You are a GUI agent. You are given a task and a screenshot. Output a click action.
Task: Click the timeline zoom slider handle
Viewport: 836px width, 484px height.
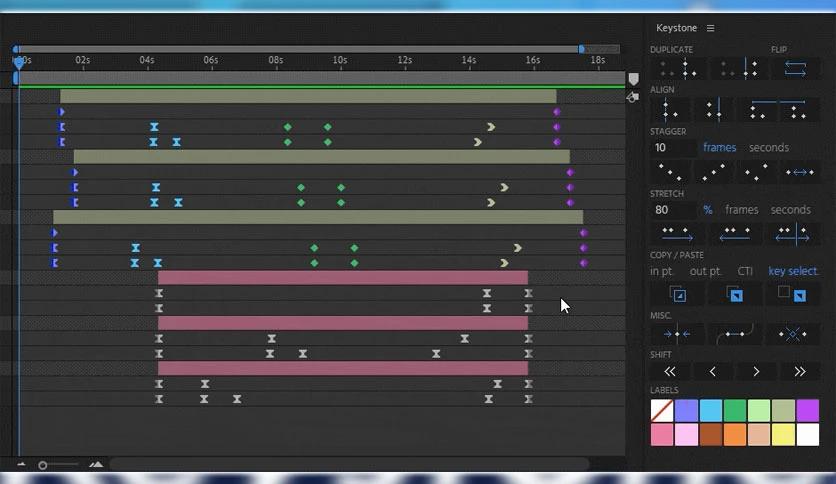coord(43,465)
